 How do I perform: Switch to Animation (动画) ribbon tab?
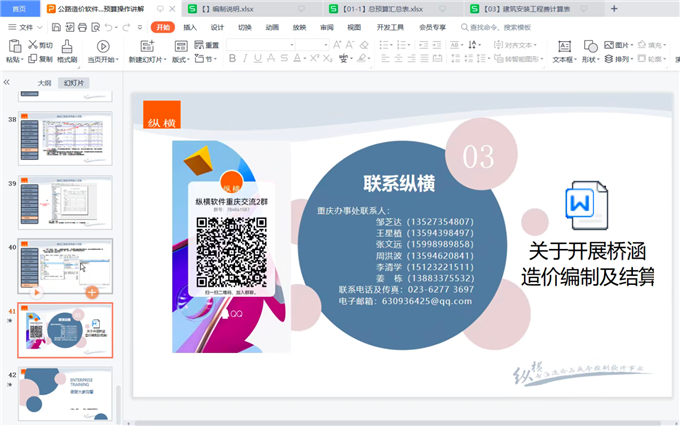point(272,27)
